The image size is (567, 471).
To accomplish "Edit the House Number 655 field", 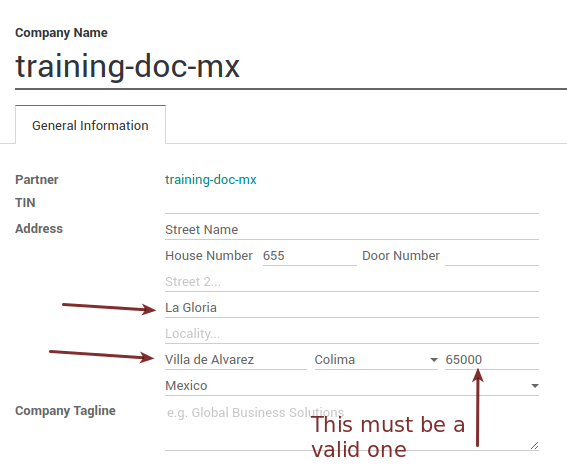I will pyautogui.click(x=310, y=256).
